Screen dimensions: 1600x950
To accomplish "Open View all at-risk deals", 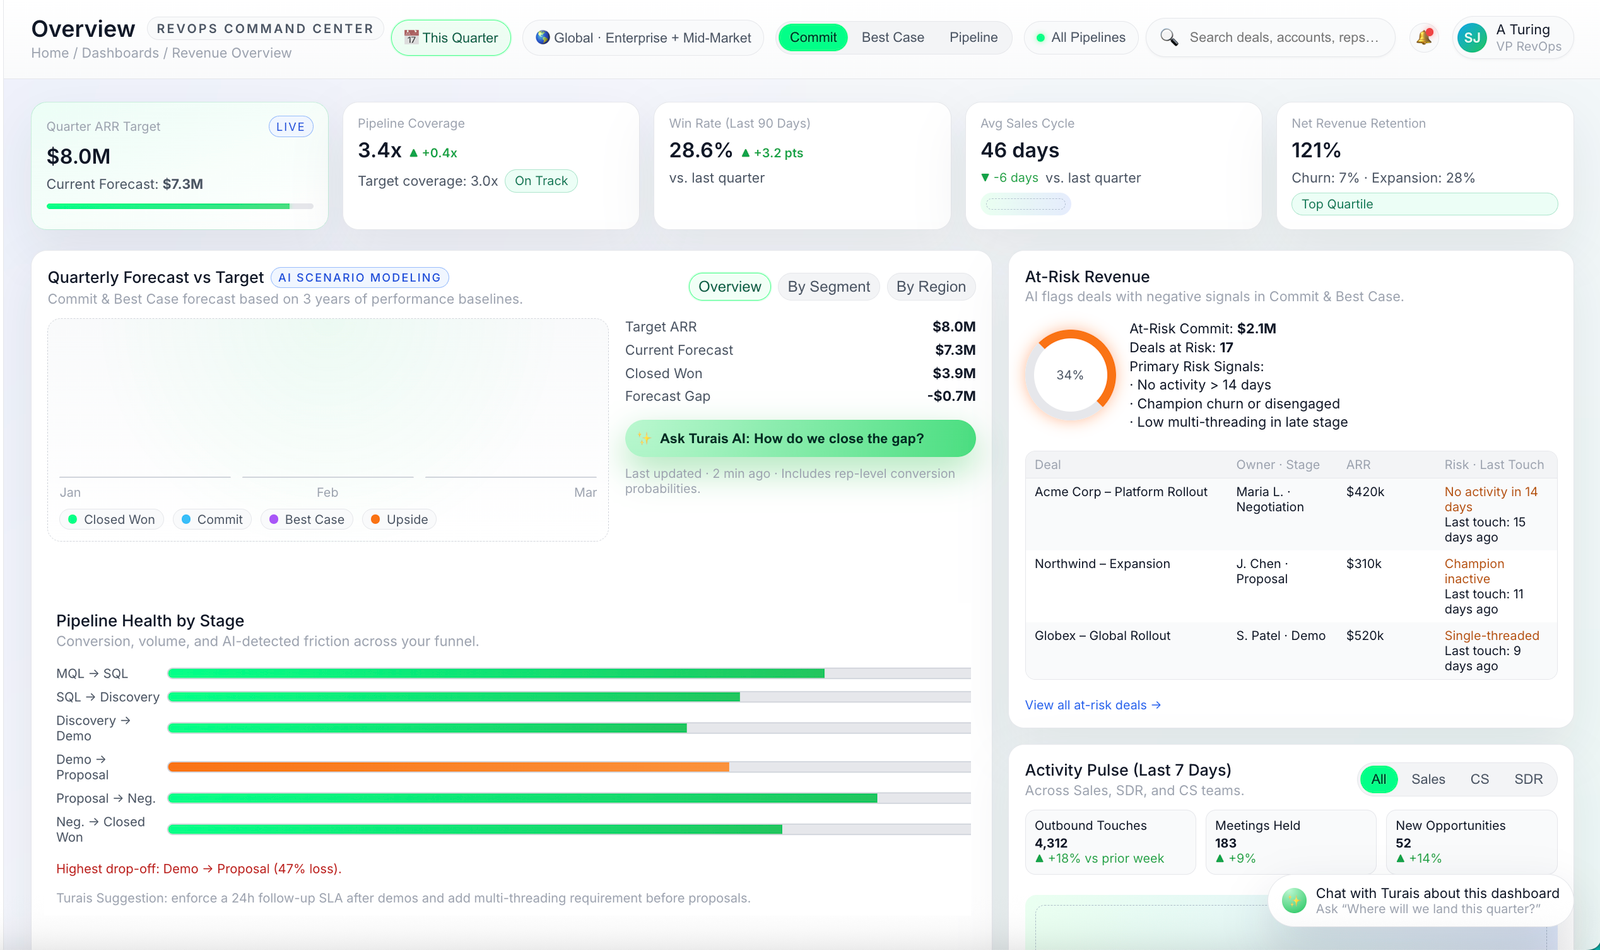I will click(x=1093, y=705).
